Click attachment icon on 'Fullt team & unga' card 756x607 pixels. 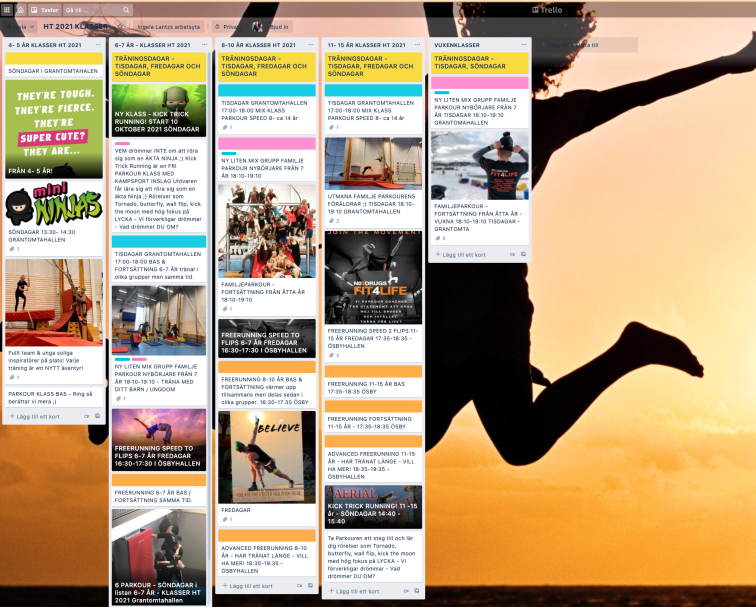tap(14, 377)
